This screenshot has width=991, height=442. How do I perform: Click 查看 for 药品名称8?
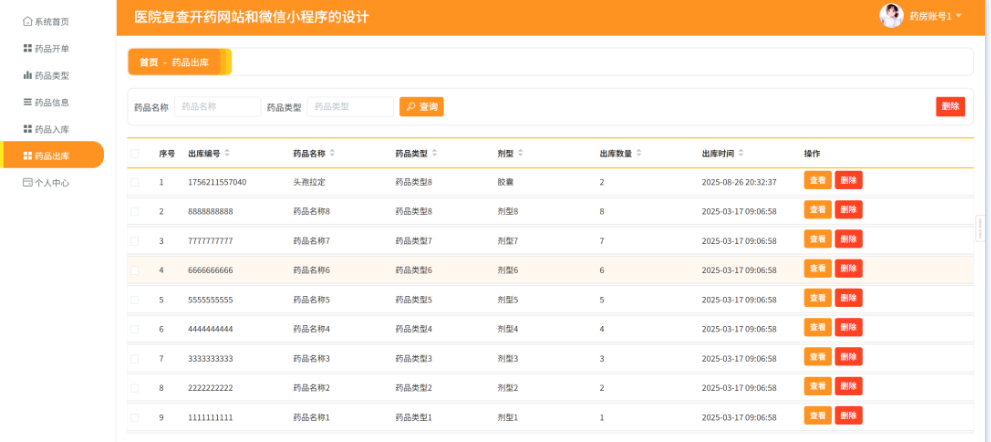tap(817, 209)
